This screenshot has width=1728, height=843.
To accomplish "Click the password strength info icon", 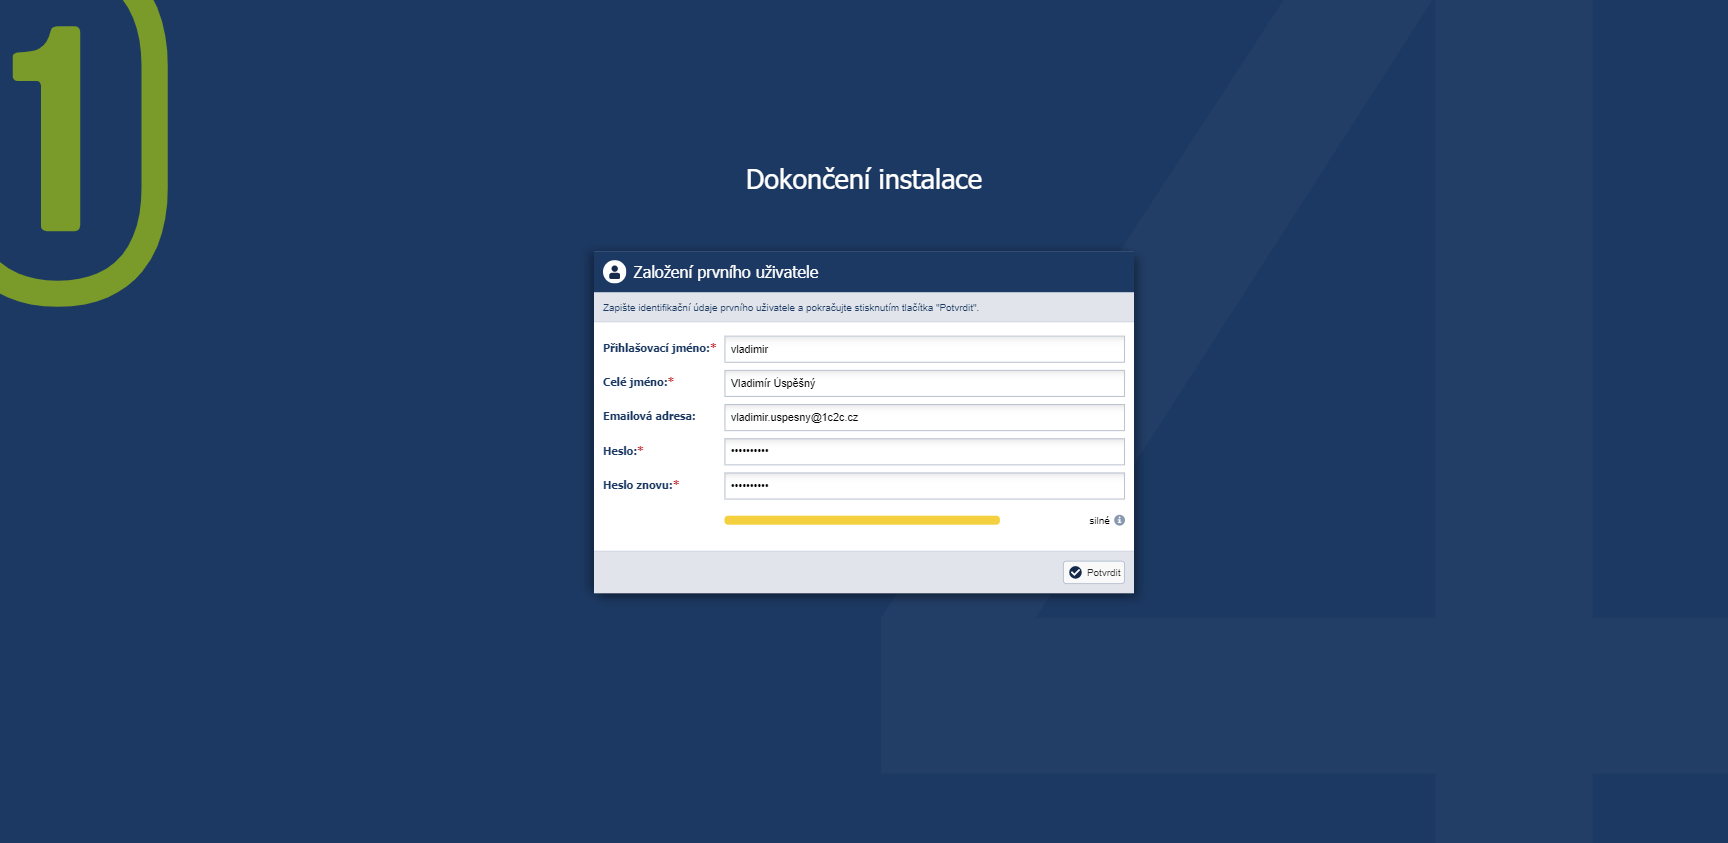I will tap(1119, 520).
